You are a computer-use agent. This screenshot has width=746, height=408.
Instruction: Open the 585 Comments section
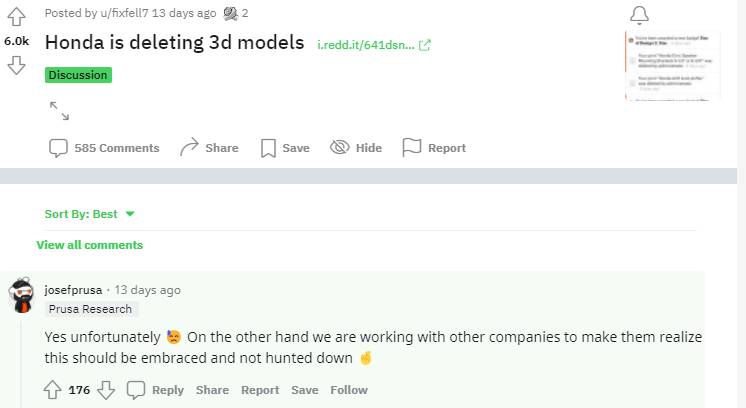[104, 148]
